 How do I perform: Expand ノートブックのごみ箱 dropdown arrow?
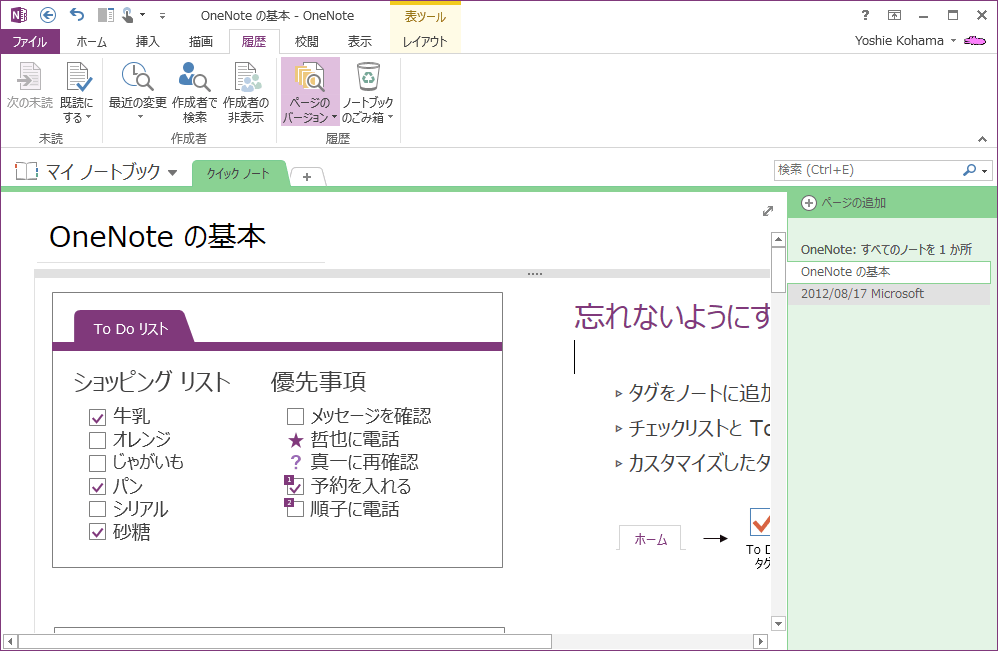(x=390, y=117)
